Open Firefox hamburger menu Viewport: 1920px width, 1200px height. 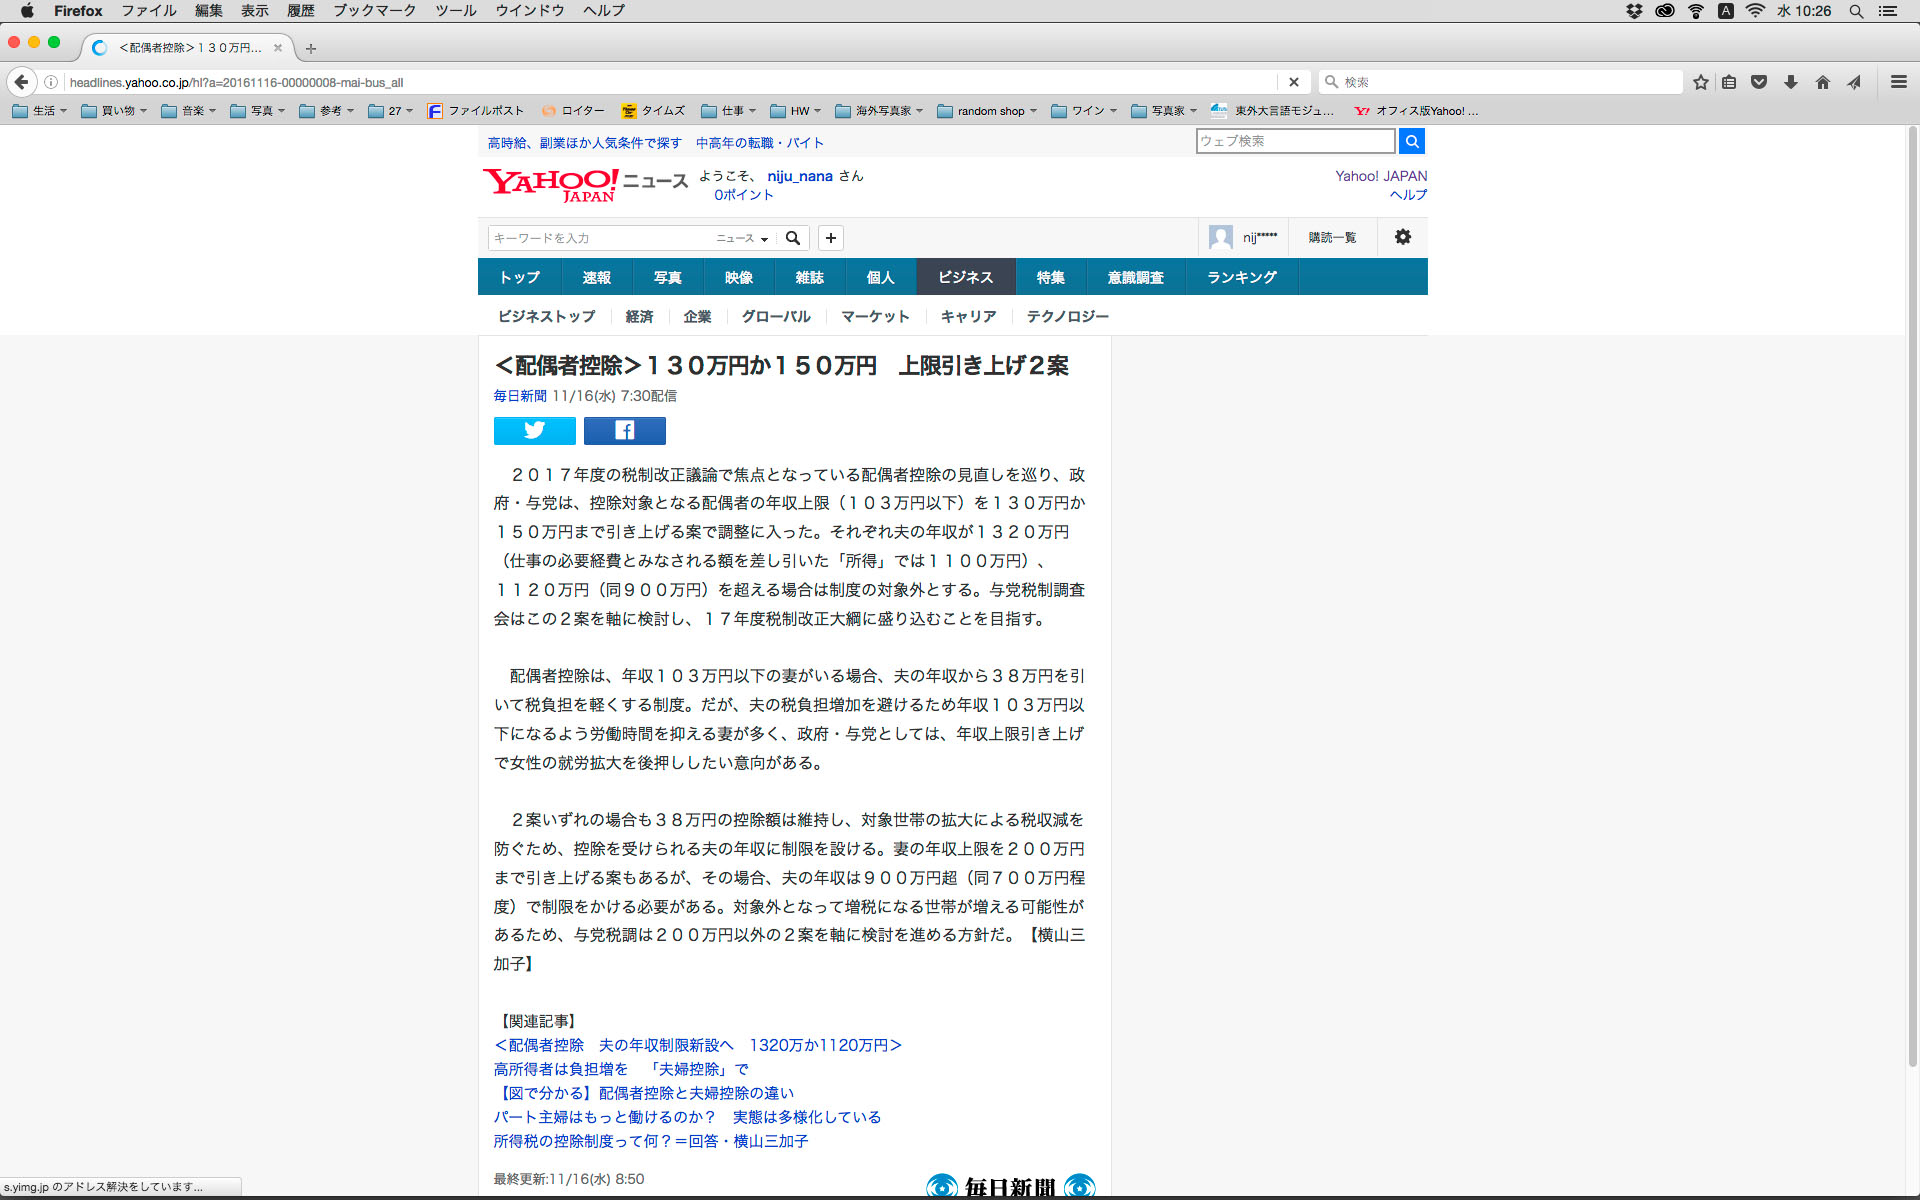coord(1898,82)
